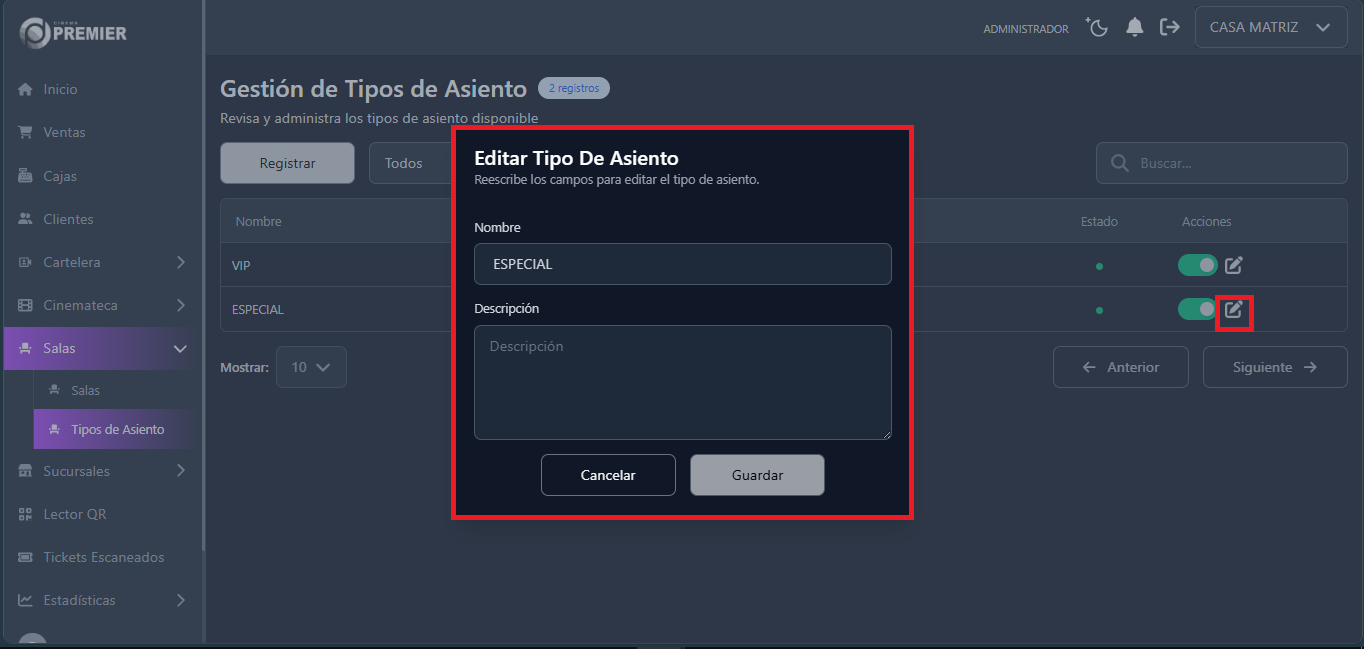Click the logout arrow icon
1364x649 pixels.
click(1170, 27)
